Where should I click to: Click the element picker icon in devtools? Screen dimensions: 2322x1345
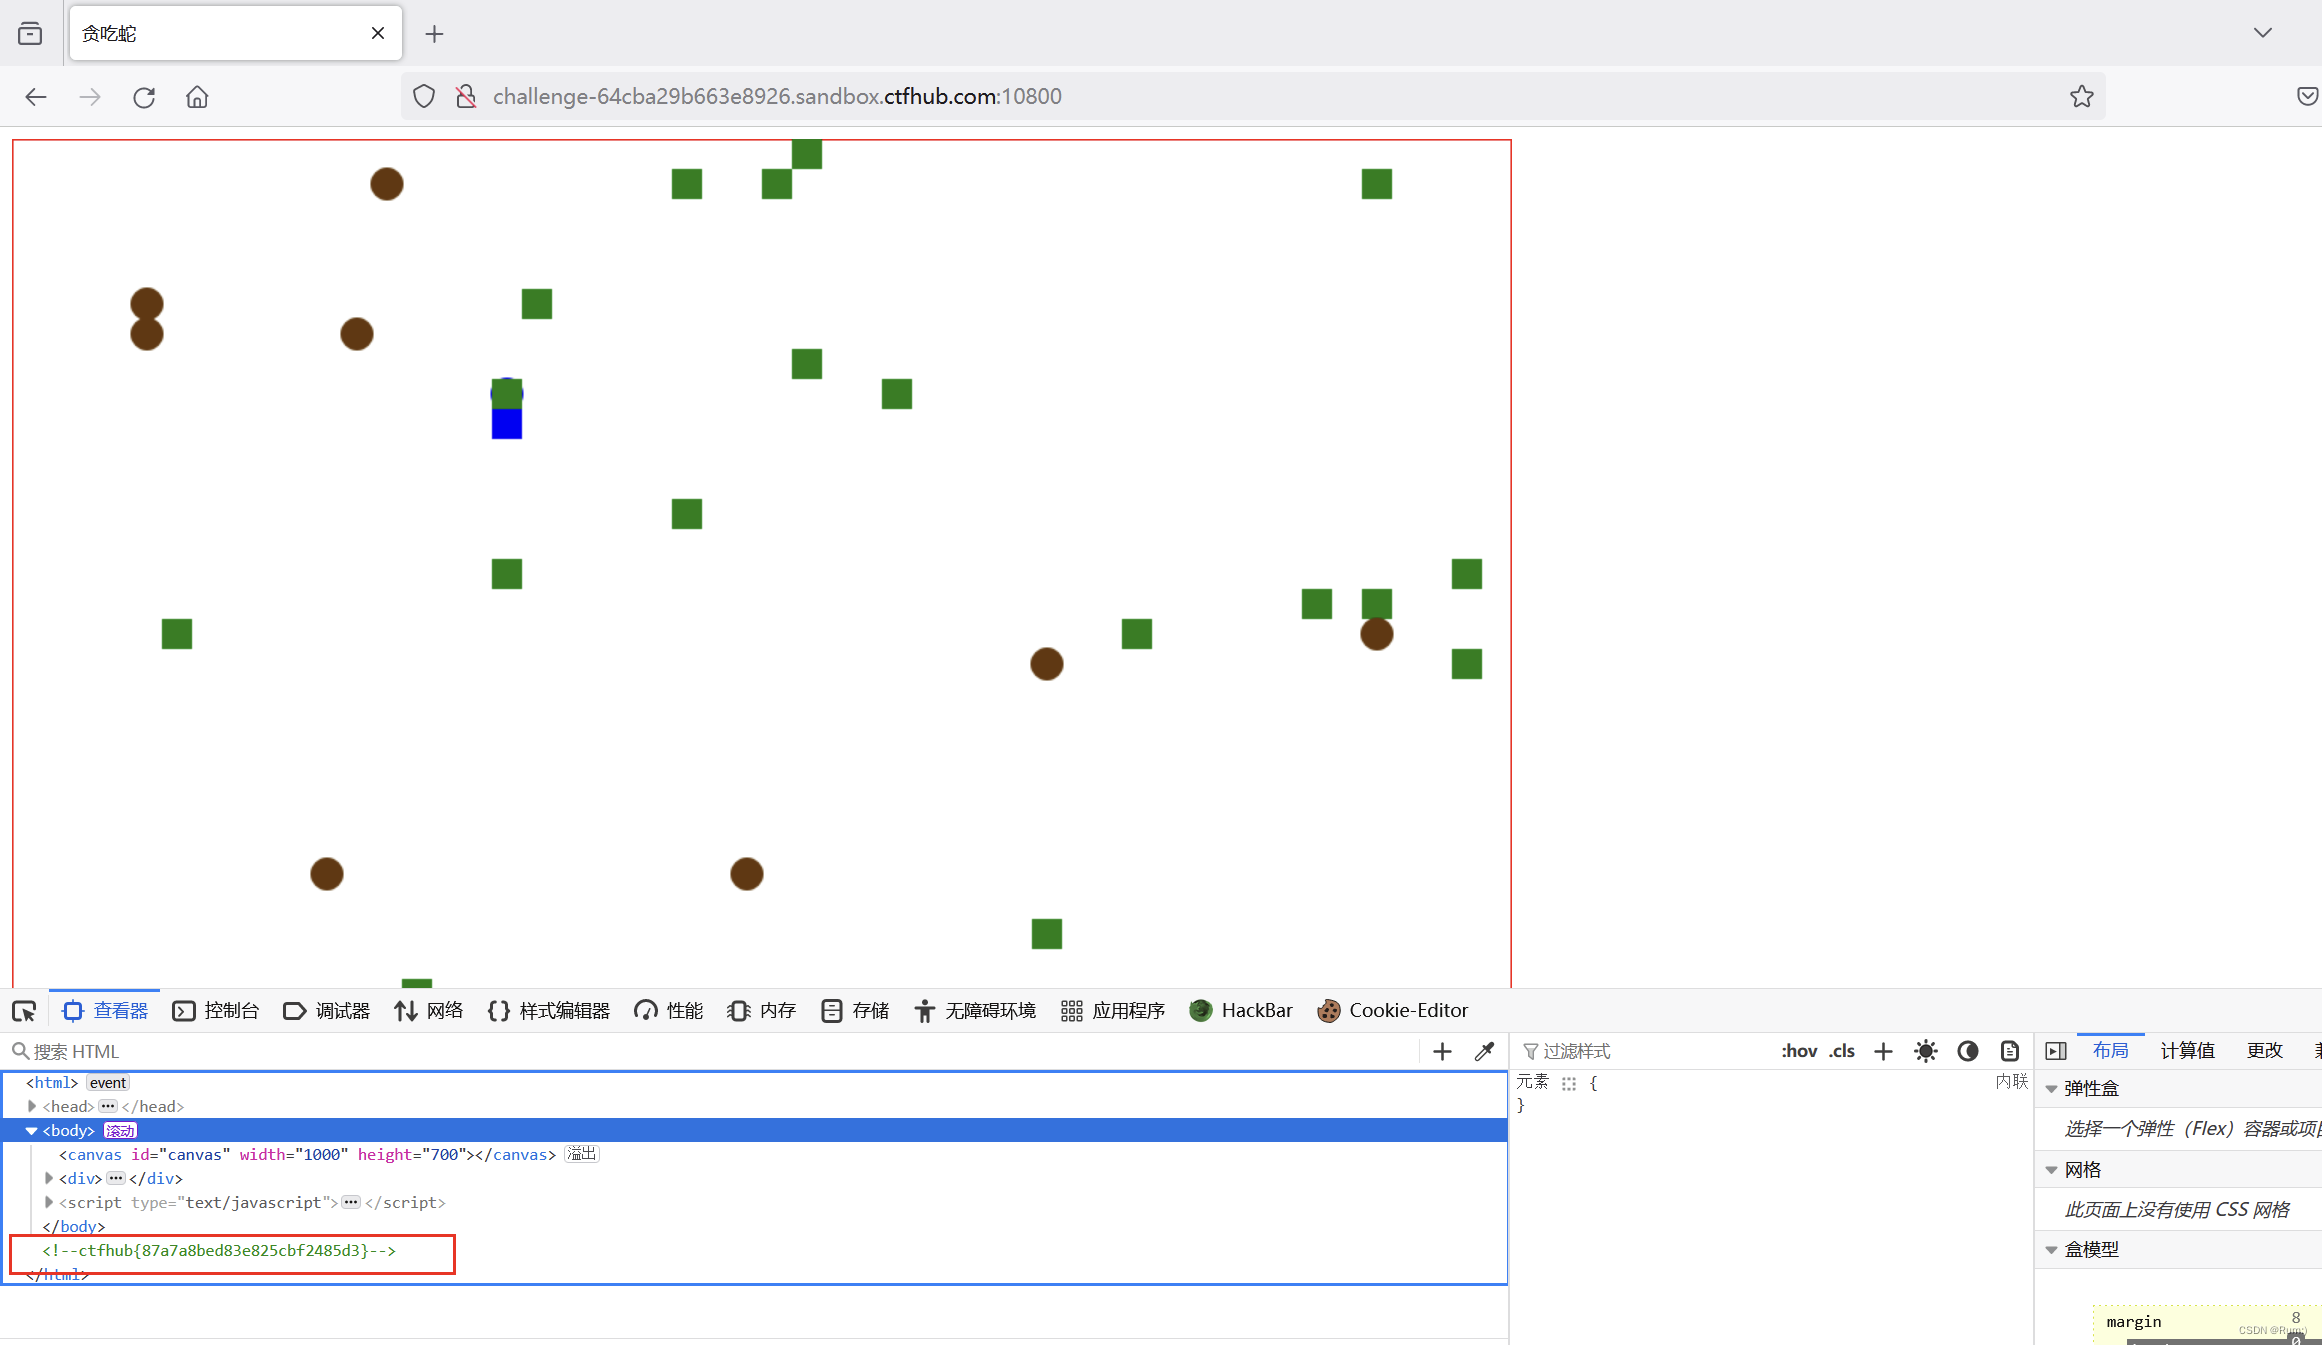(24, 1011)
